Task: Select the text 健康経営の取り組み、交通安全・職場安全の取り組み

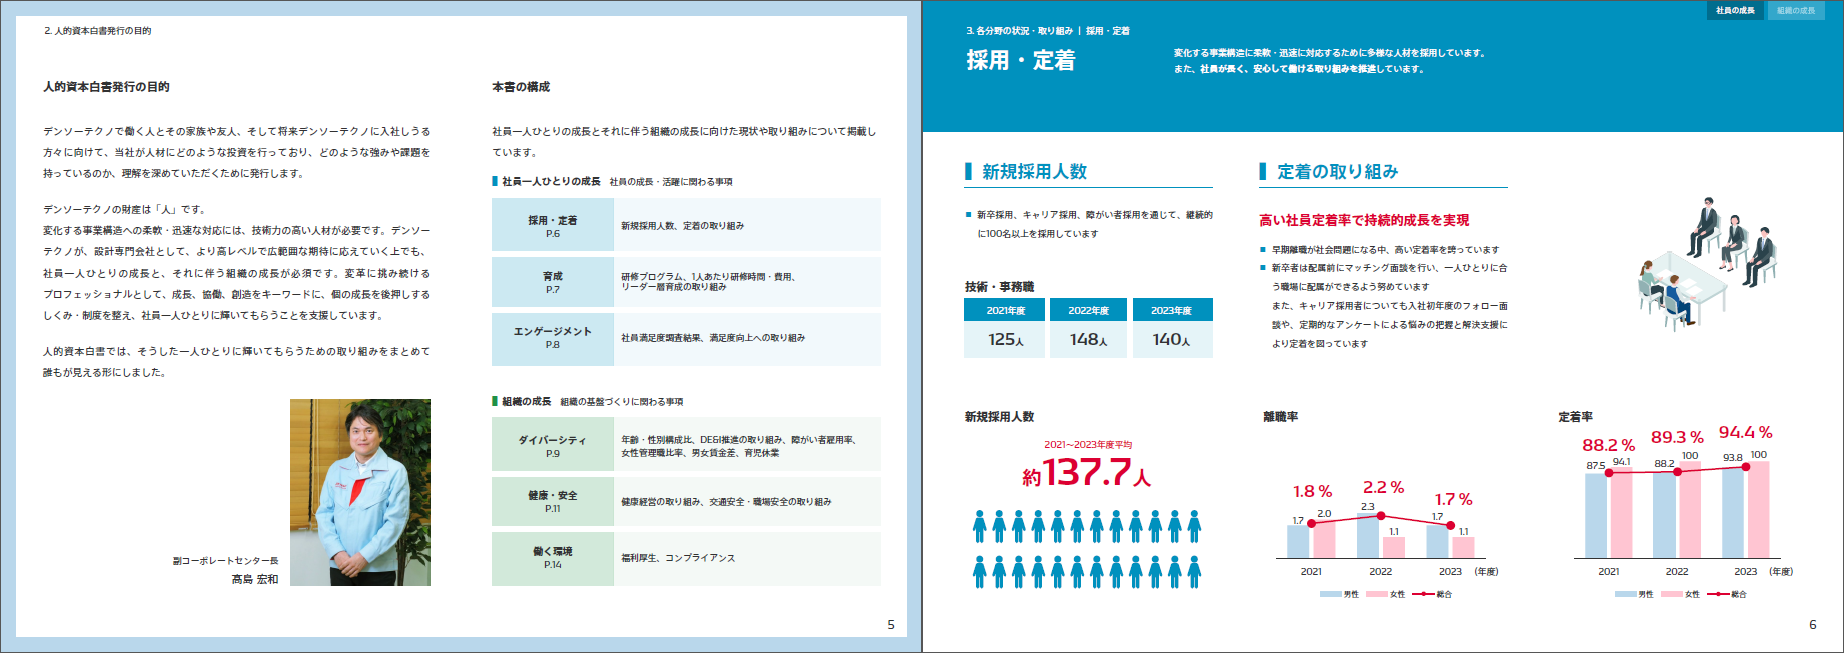Action: 726,502
